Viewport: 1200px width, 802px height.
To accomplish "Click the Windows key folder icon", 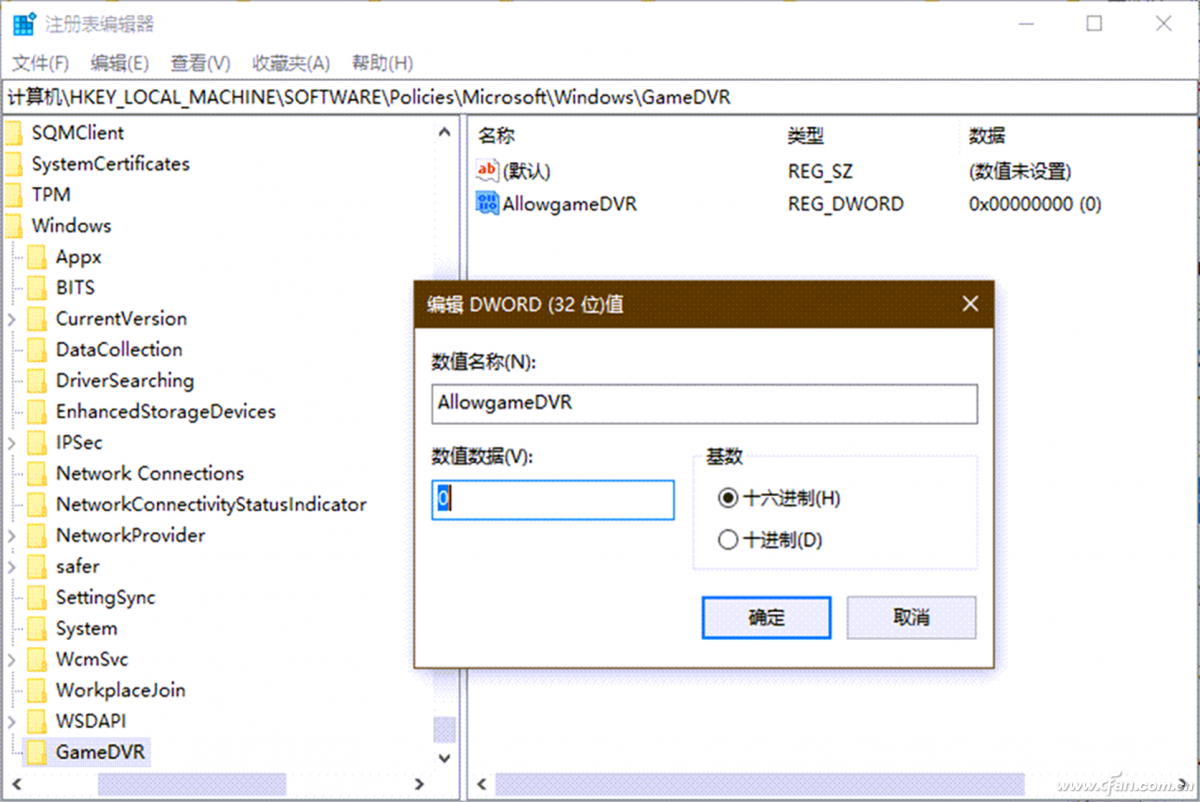I will pyautogui.click(x=12, y=226).
